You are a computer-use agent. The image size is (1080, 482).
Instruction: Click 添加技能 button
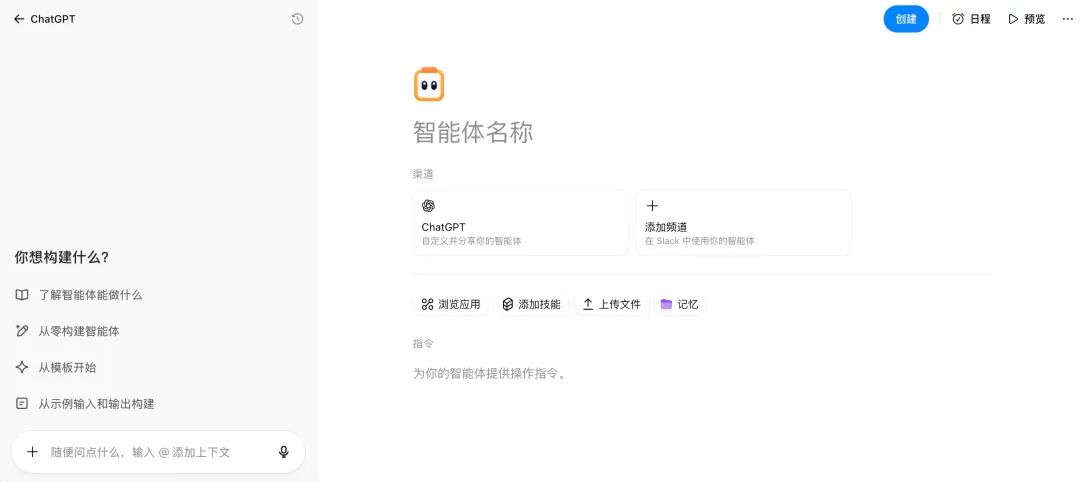coord(531,304)
